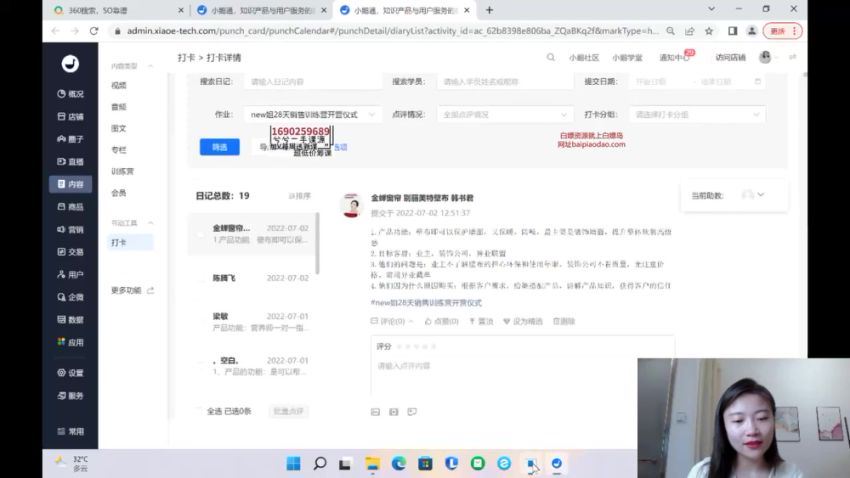Viewport: 850px width, 478px height.
Task: Expand the 点评情况 review status dropdown
Action: (505, 115)
